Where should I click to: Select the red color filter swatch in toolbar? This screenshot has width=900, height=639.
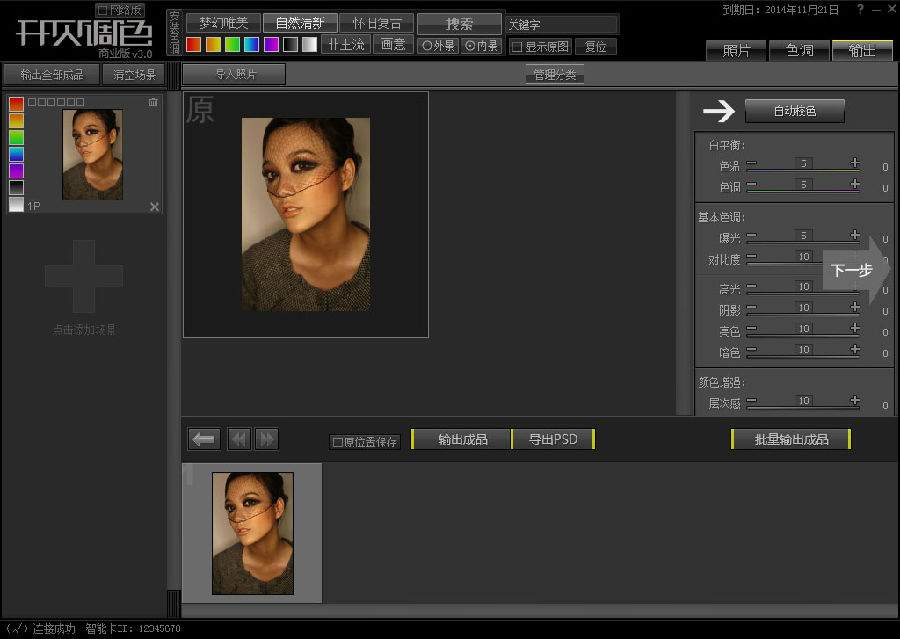(194, 45)
